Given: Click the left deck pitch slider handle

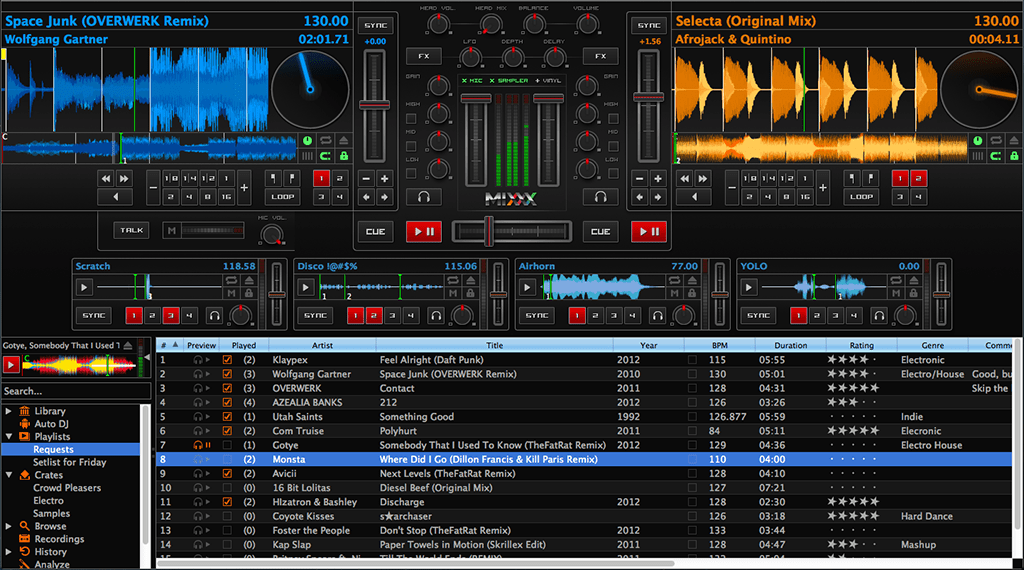Looking at the screenshot, I should (375, 104).
